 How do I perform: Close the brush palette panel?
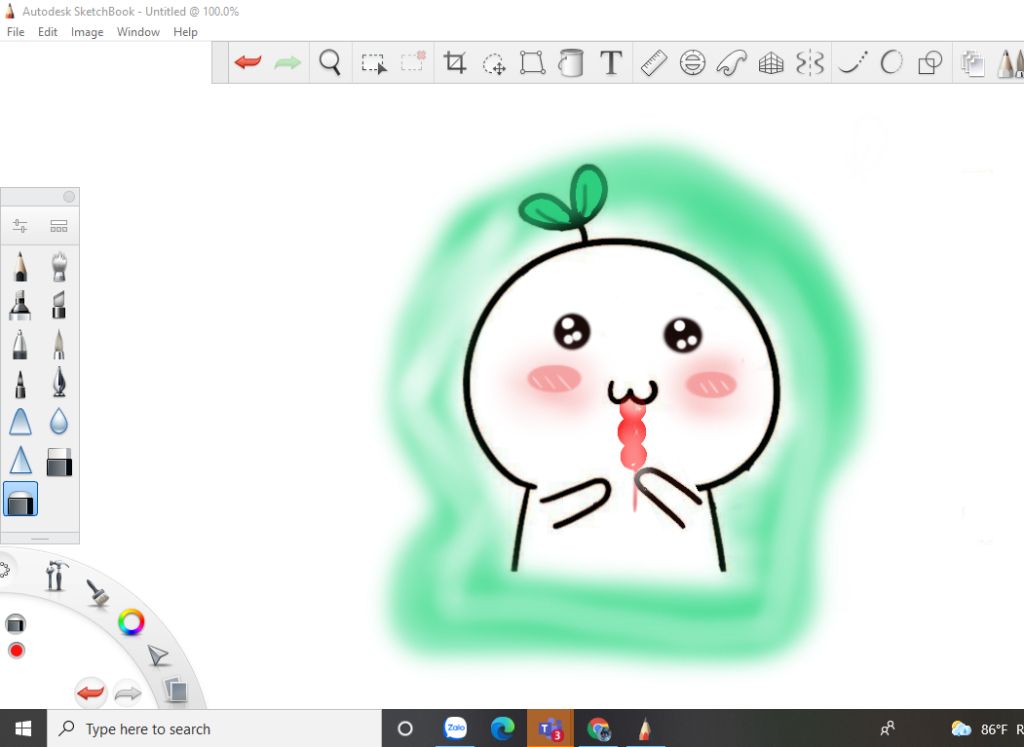coord(69,197)
